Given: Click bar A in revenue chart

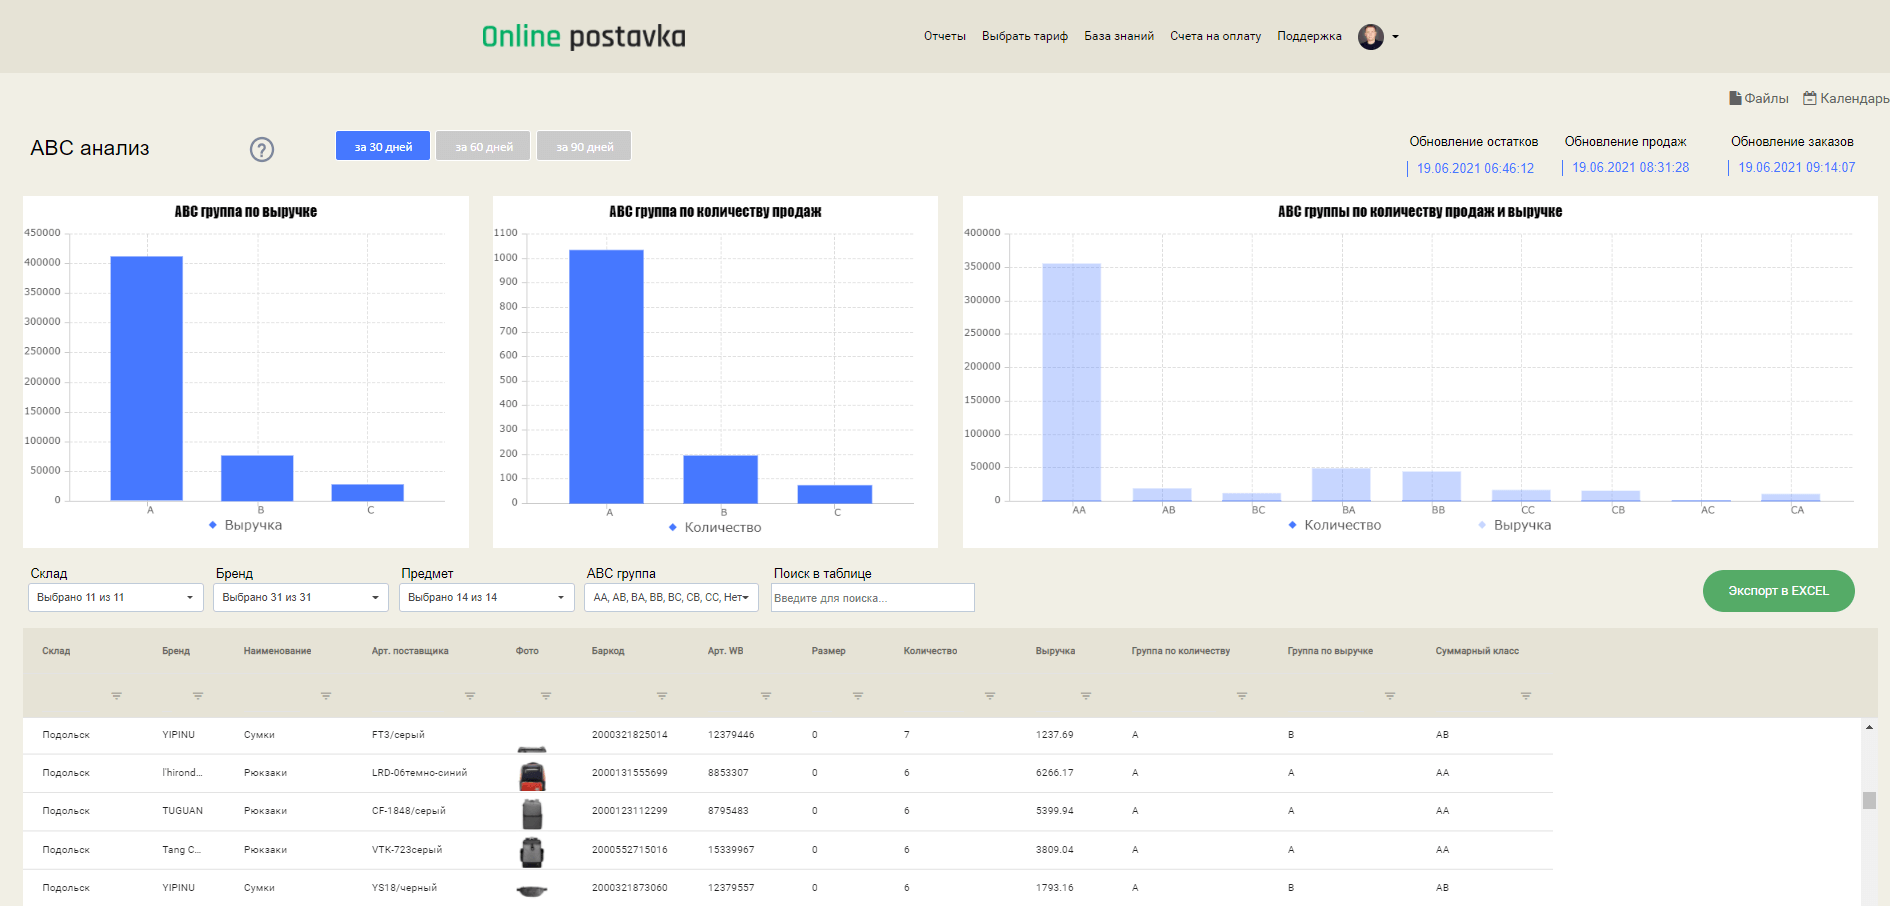Looking at the screenshot, I should pos(147,378).
